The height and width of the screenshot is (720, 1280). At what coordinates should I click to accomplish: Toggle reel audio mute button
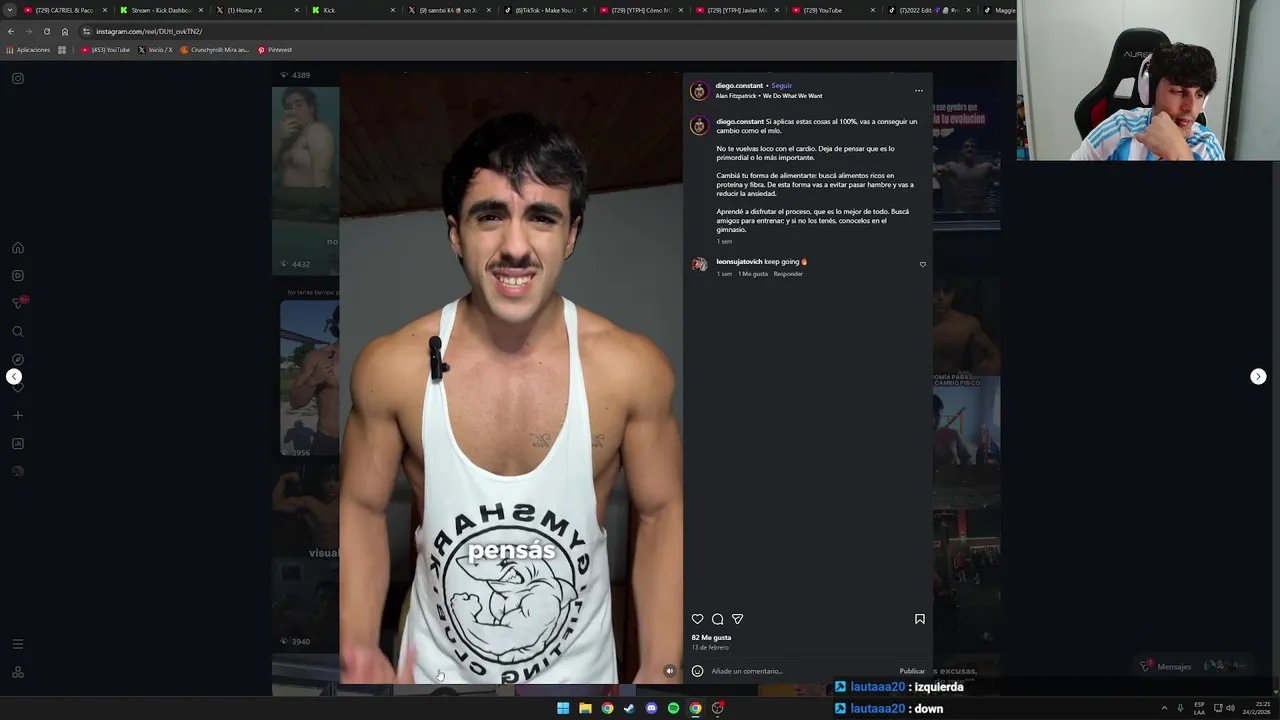669,671
